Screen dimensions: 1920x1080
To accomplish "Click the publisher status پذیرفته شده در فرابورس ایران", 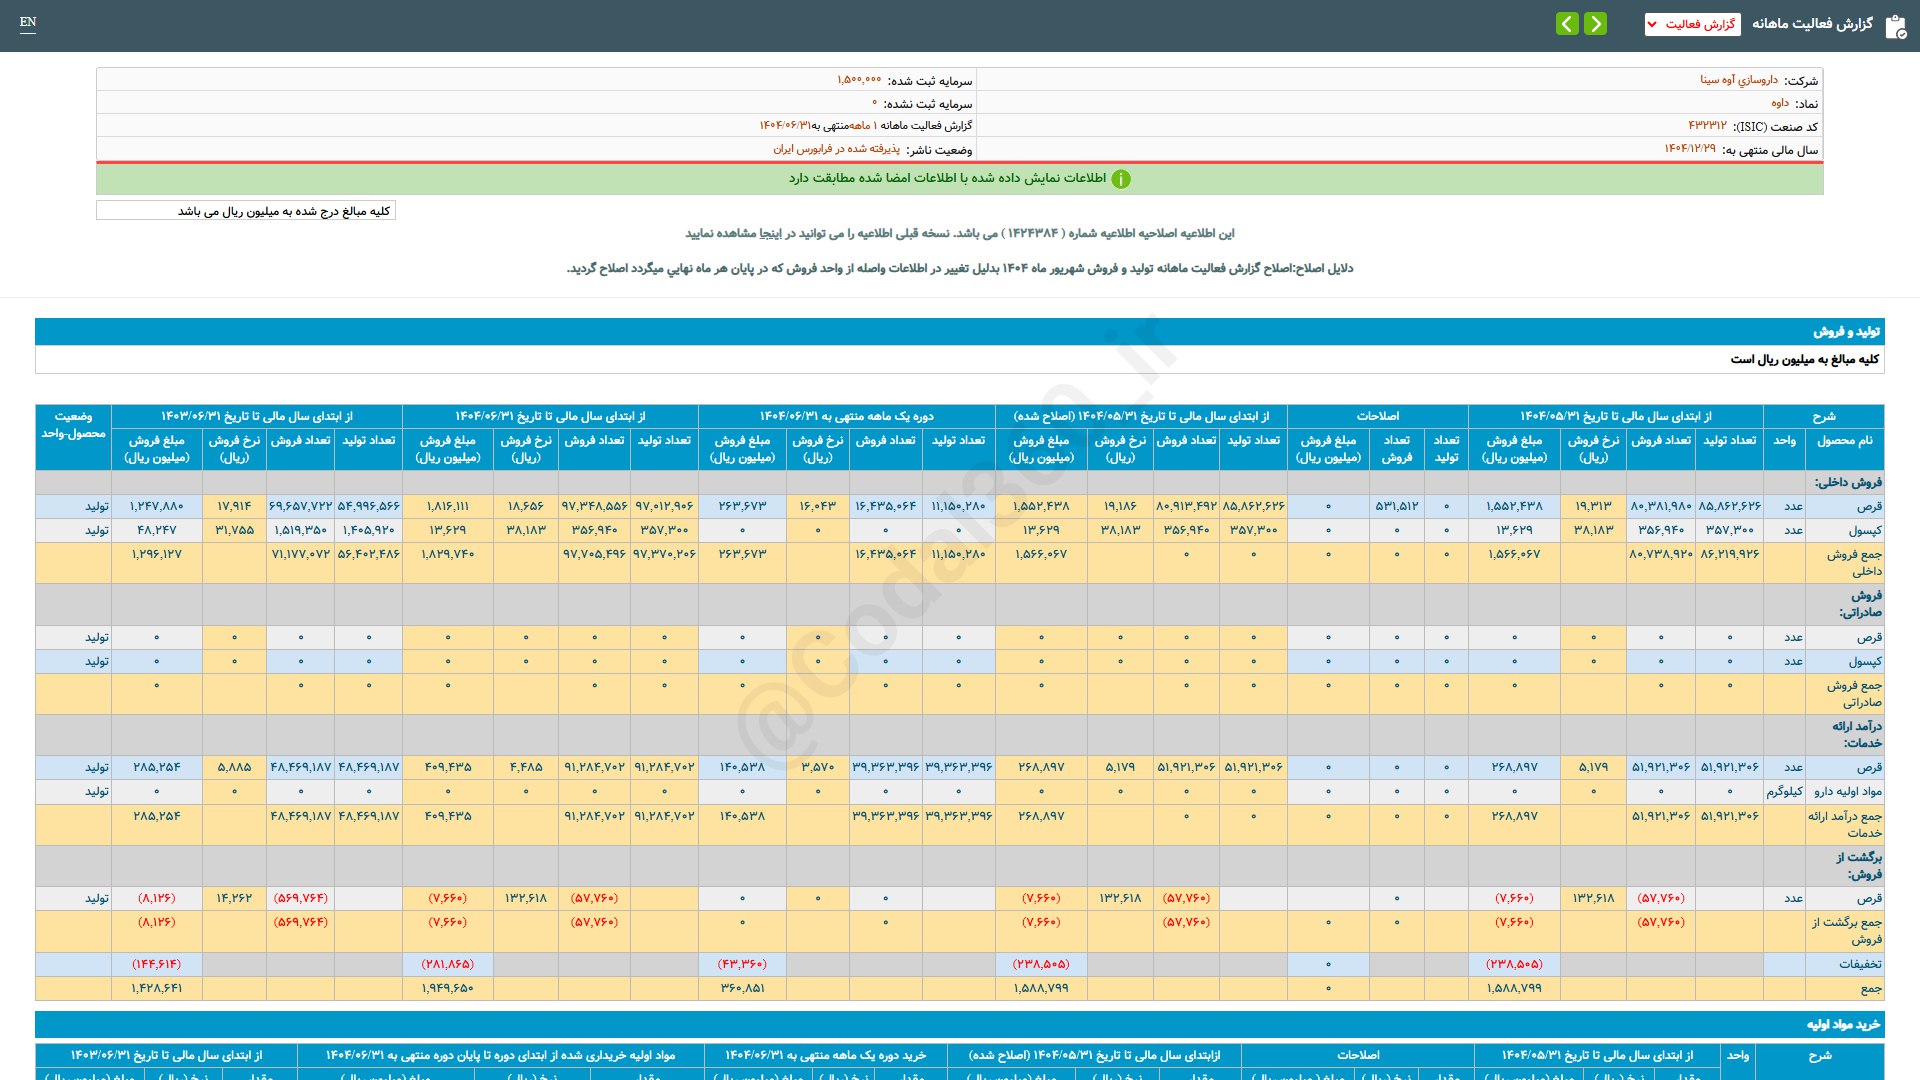I will pyautogui.click(x=836, y=149).
